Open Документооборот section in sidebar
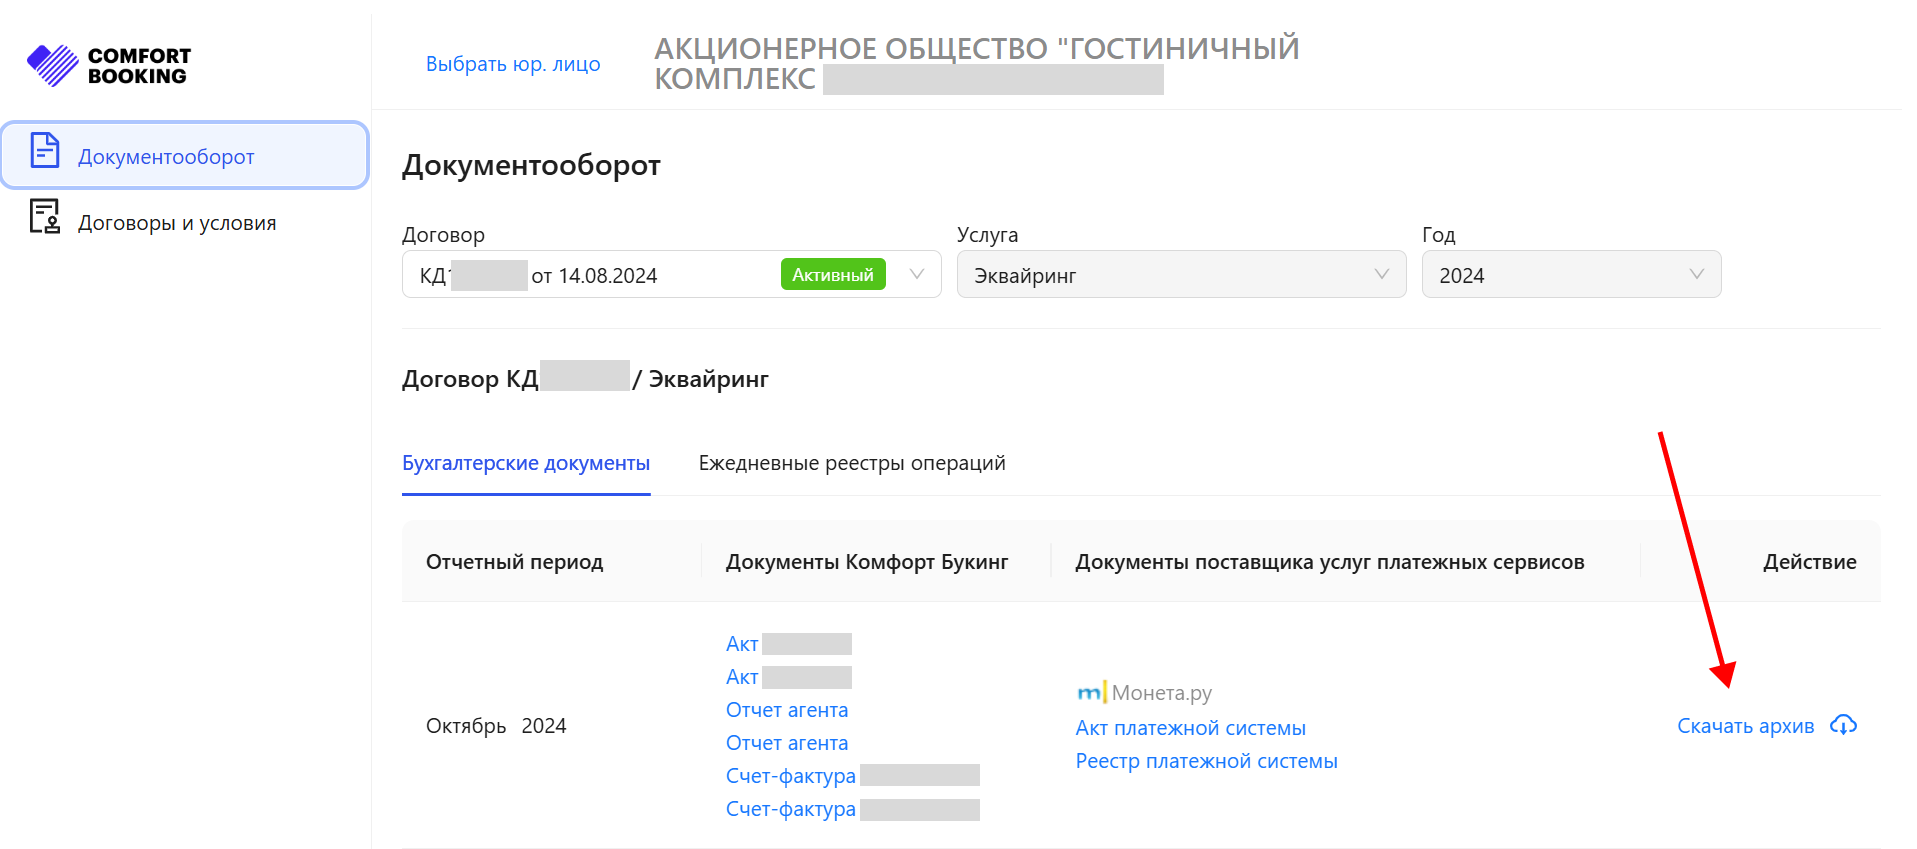This screenshot has height=849, width=1917. tap(185, 155)
